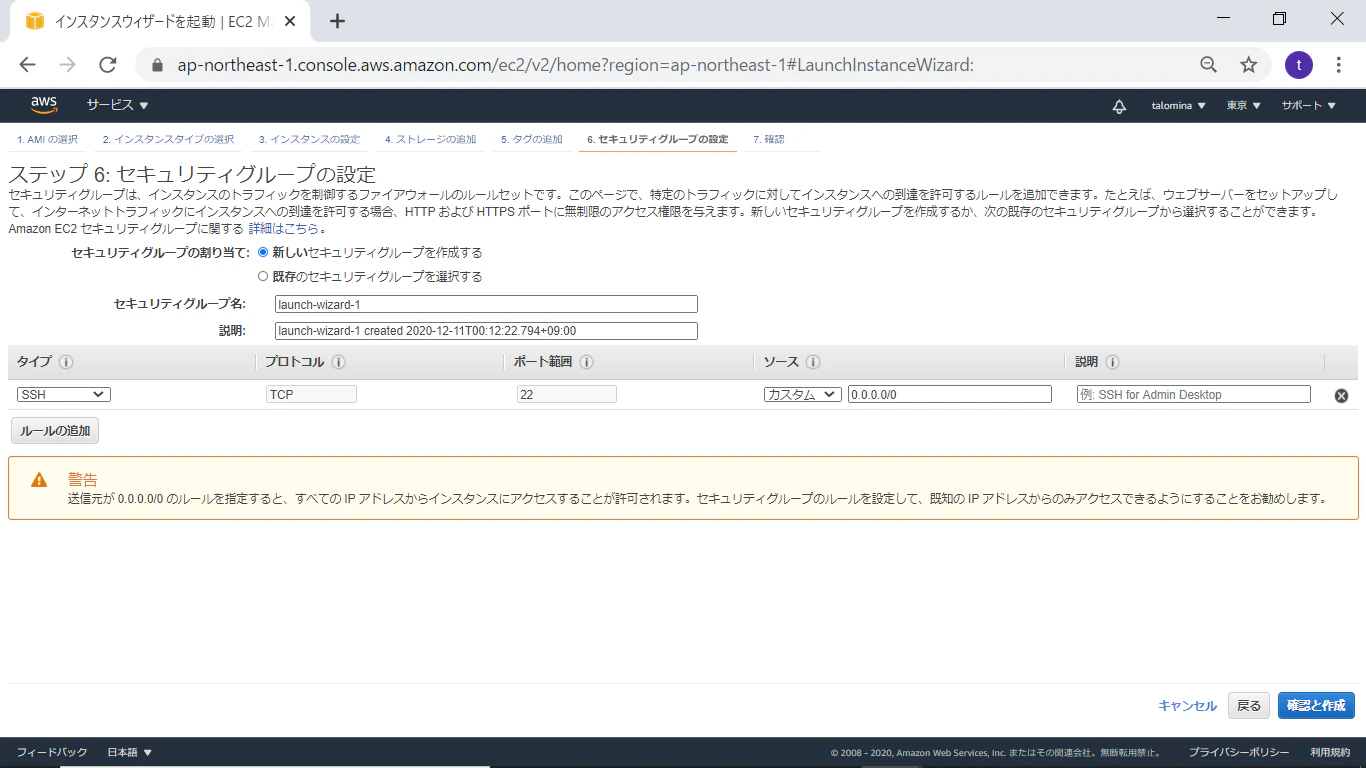The image size is (1366, 768).
Task: Click info icon next to ソース header
Action: click(x=813, y=362)
